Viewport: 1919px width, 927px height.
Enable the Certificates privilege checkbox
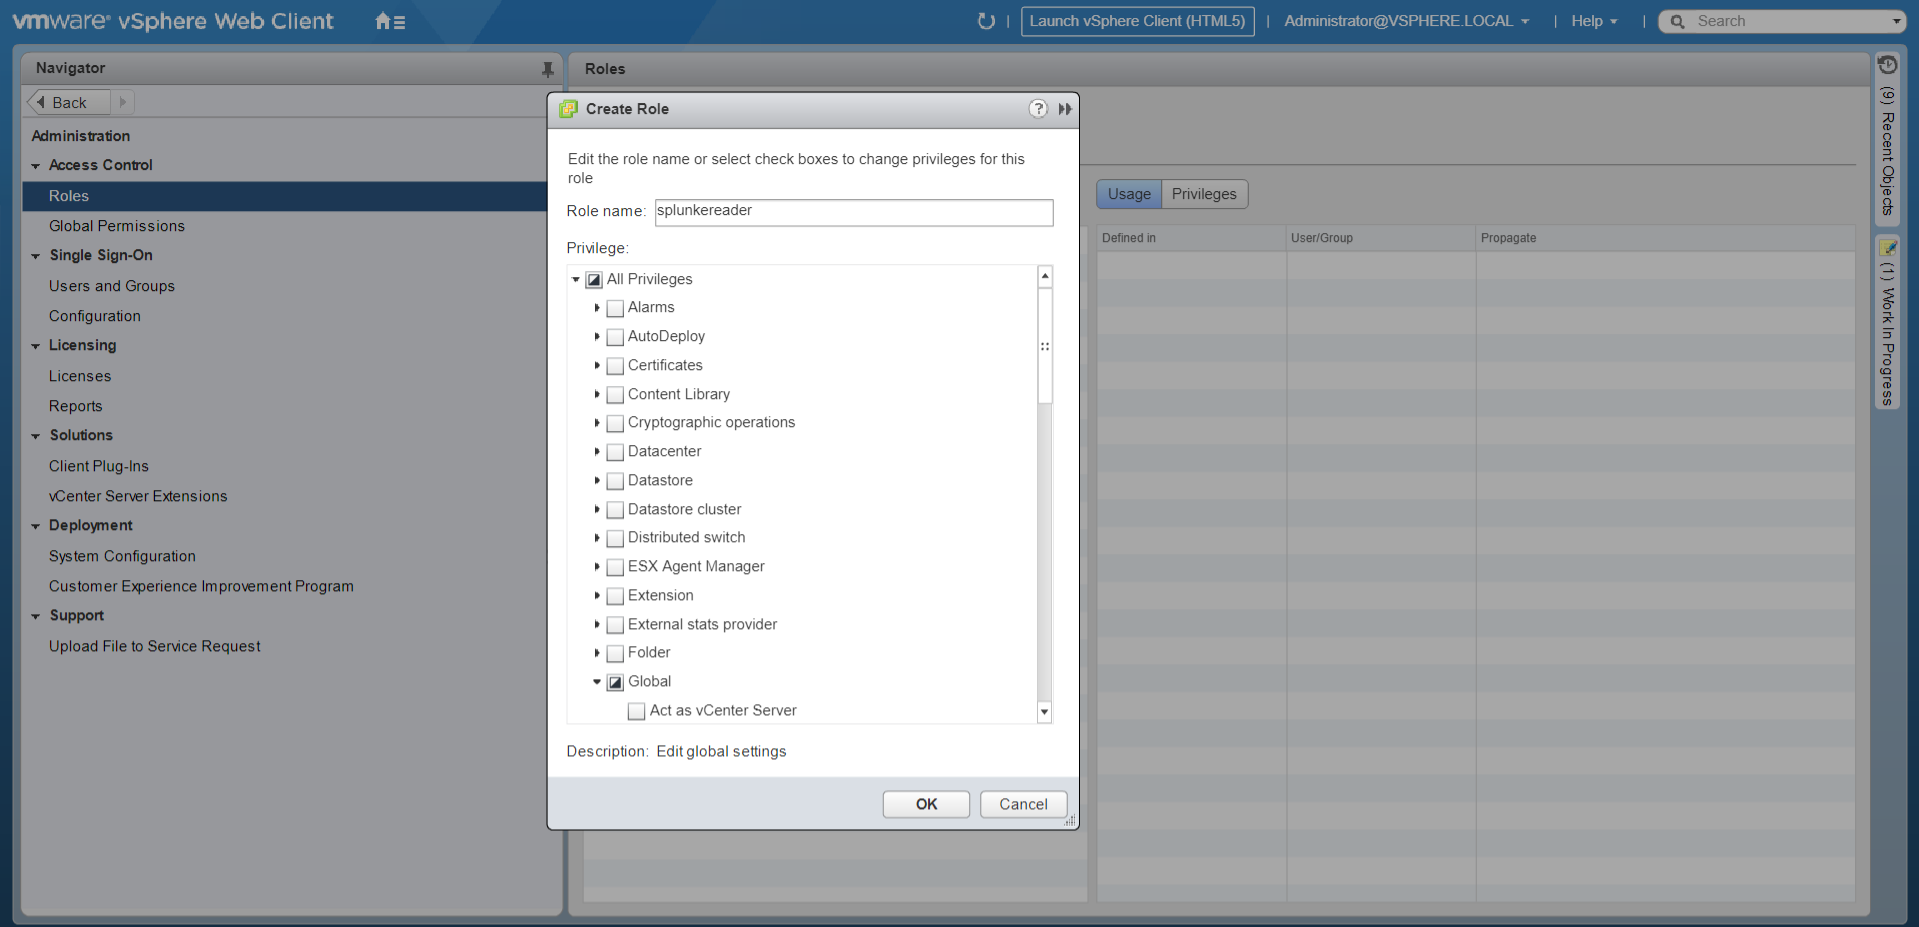click(615, 366)
